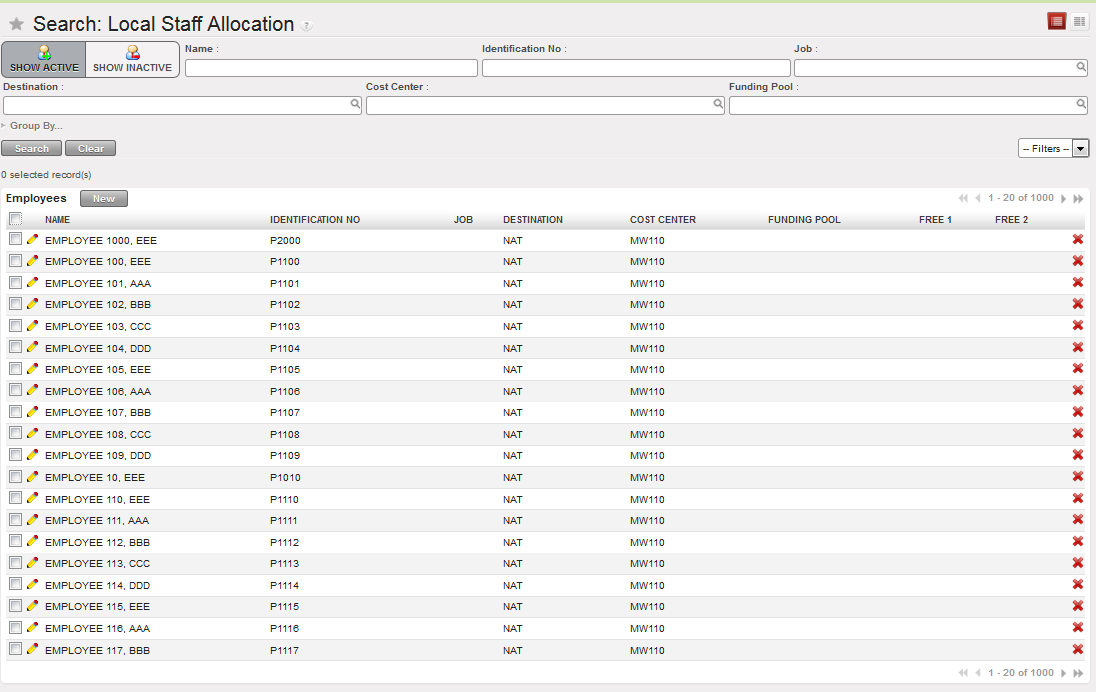Tick the select-all checkbox in the table header
This screenshot has height=692, width=1096.
coord(15,219)
